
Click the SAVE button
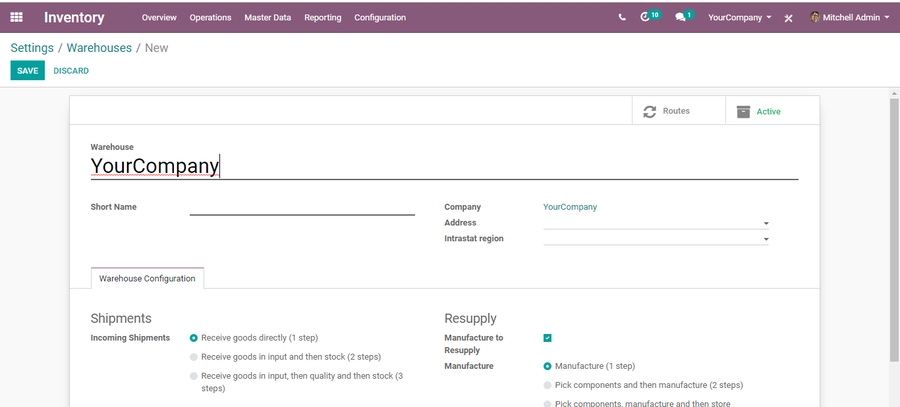tap(27, 71)
